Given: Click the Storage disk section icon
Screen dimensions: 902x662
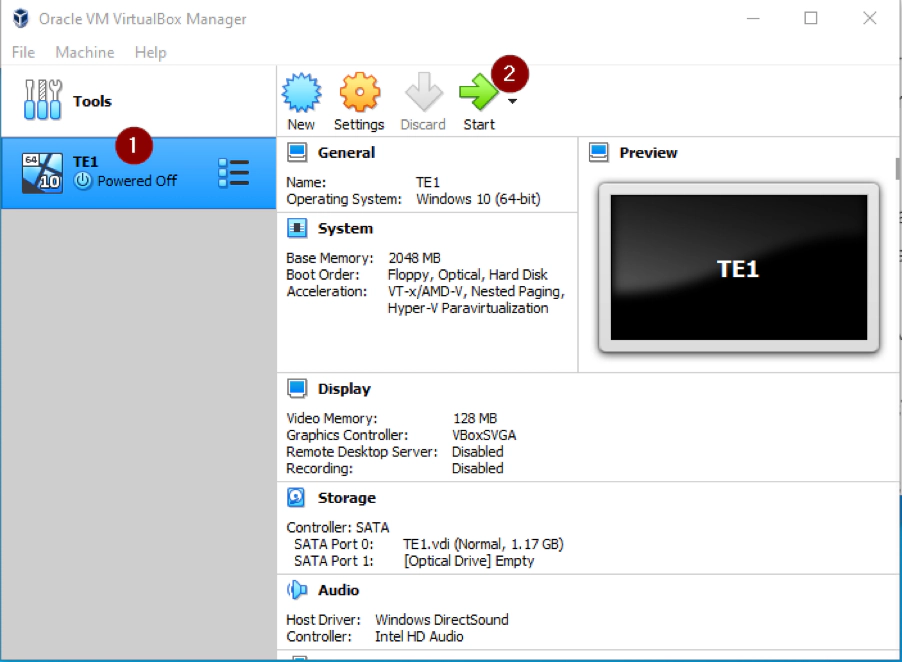Looking at the screenshot, I should 297,497.
